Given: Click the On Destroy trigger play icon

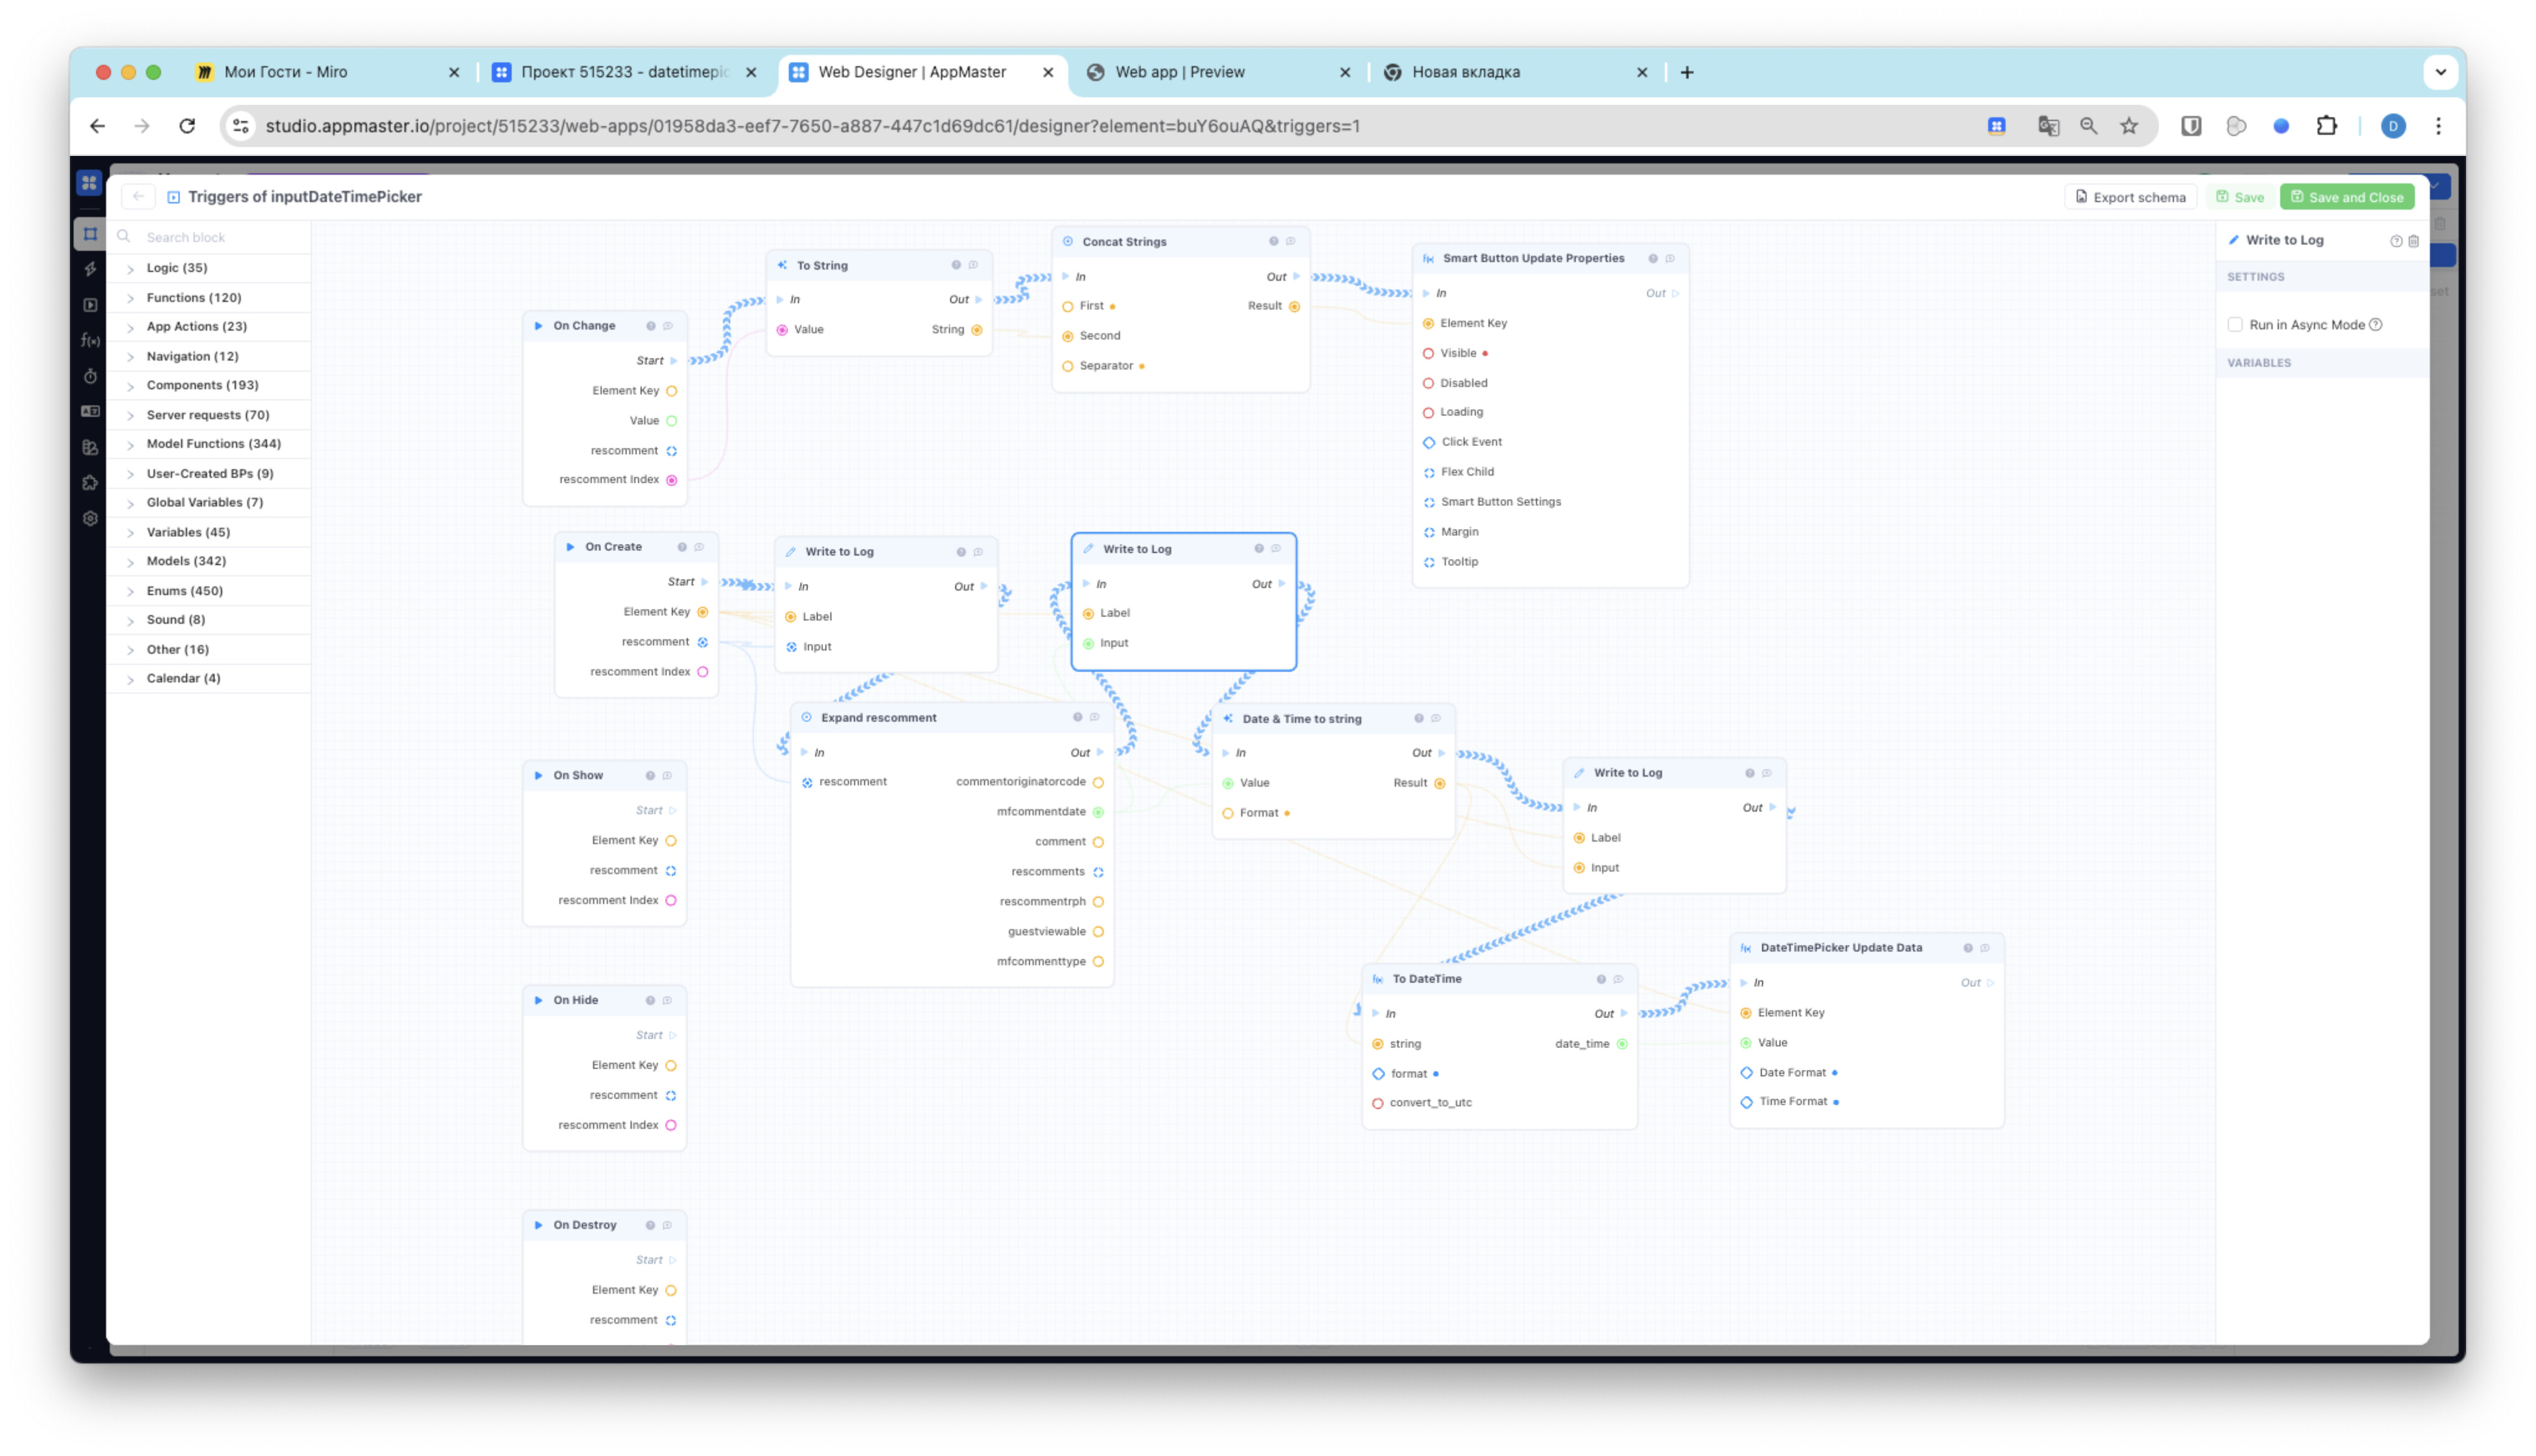Looking at the screenshot, I should coord(539,1225).
